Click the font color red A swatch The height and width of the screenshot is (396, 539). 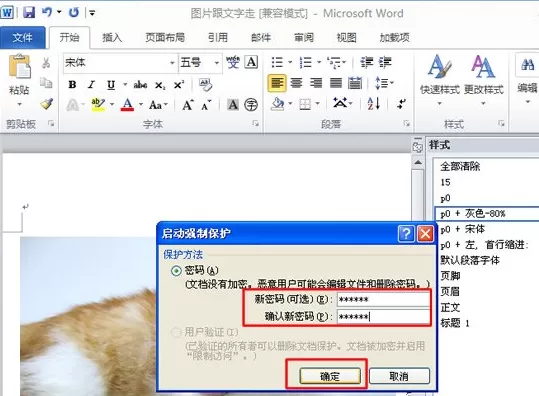coord(127,104)
